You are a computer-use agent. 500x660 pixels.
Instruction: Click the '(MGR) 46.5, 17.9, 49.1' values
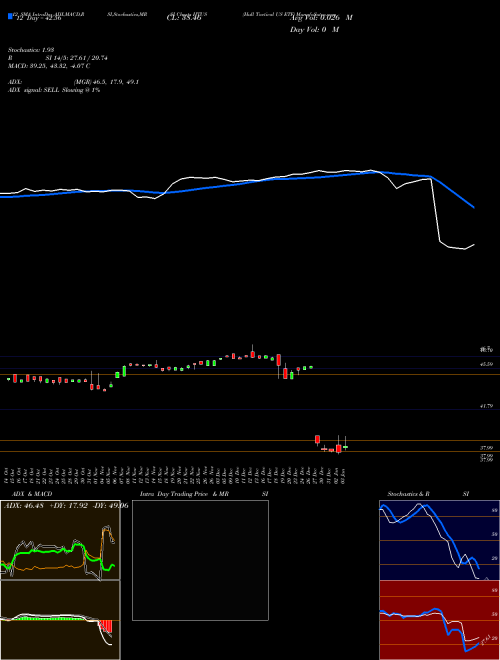click(106, 82)
